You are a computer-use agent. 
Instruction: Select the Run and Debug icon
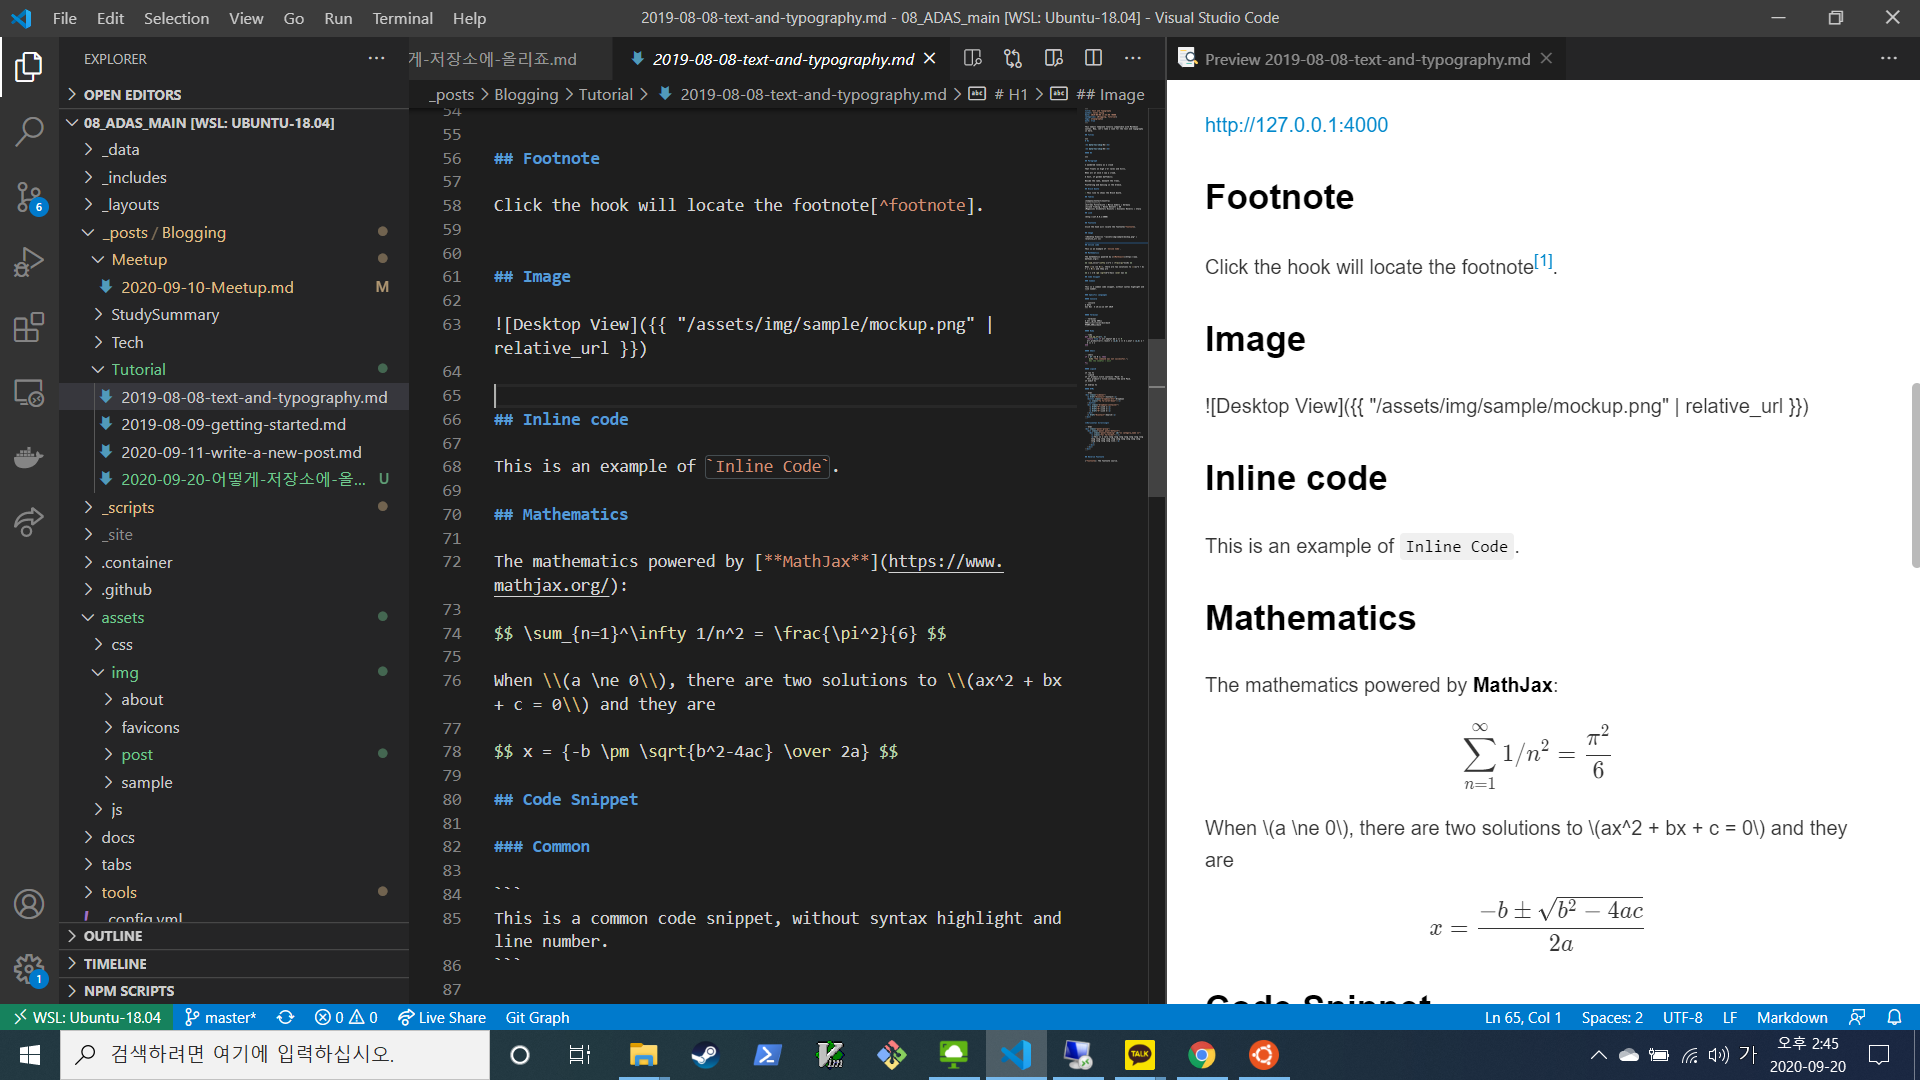pyautogui.click(x=29, y=261)
